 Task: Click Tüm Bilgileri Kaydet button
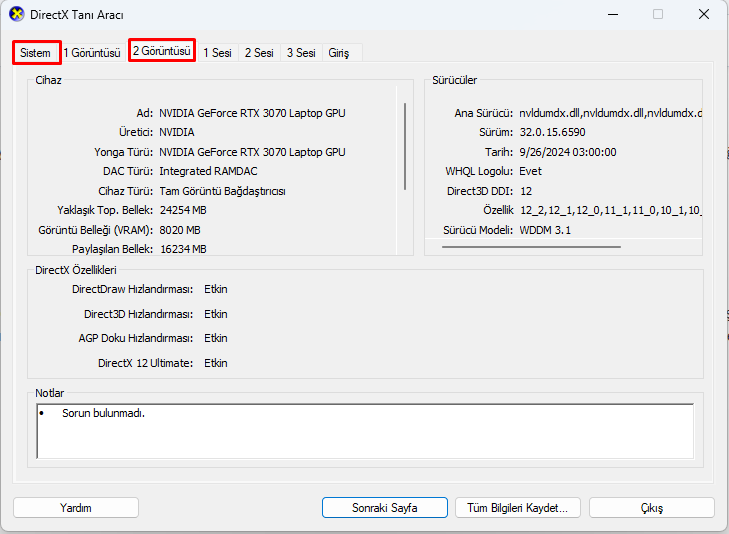[517, 508]
